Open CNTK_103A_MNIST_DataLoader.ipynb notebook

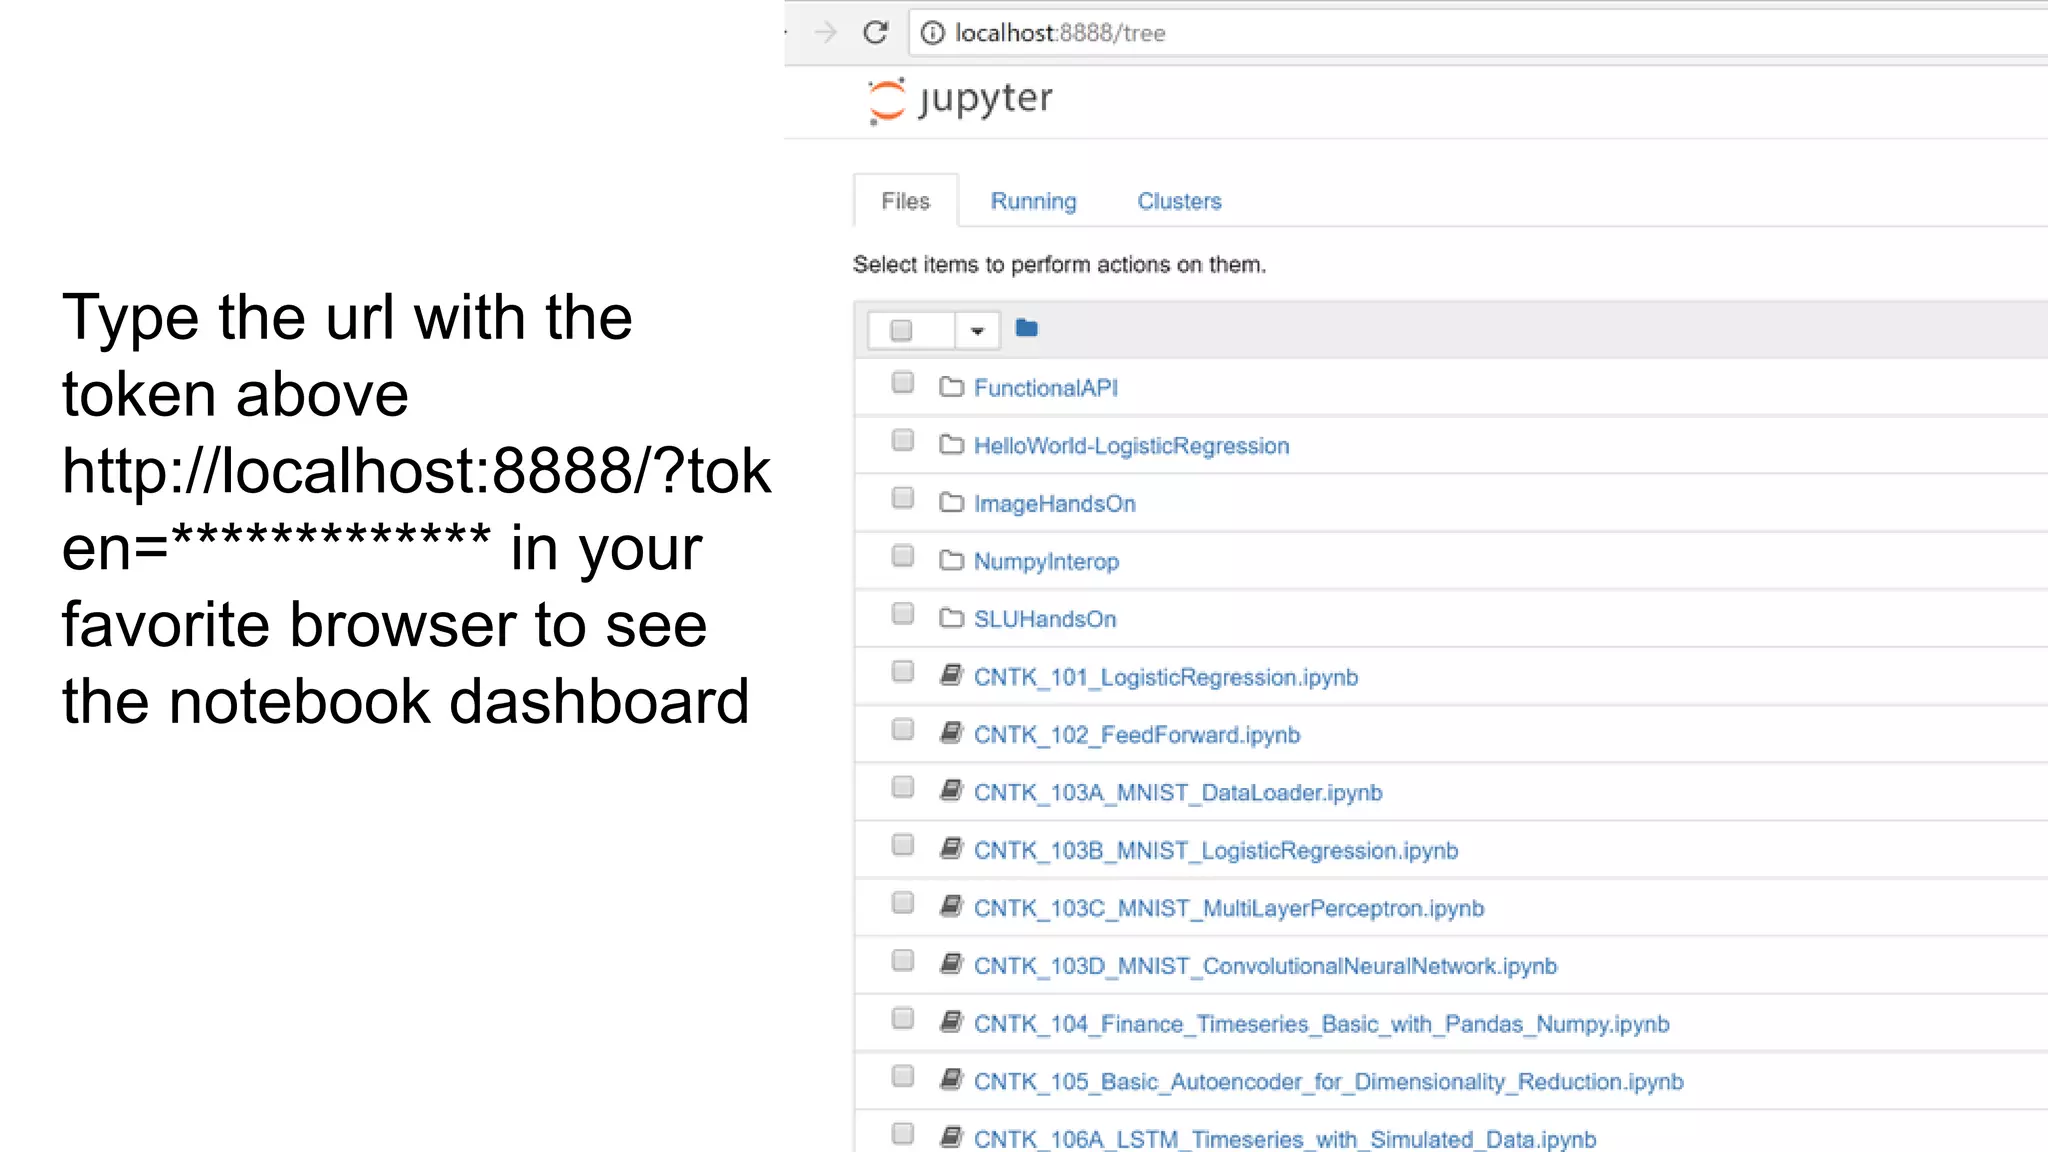[x=1178, y=793]
